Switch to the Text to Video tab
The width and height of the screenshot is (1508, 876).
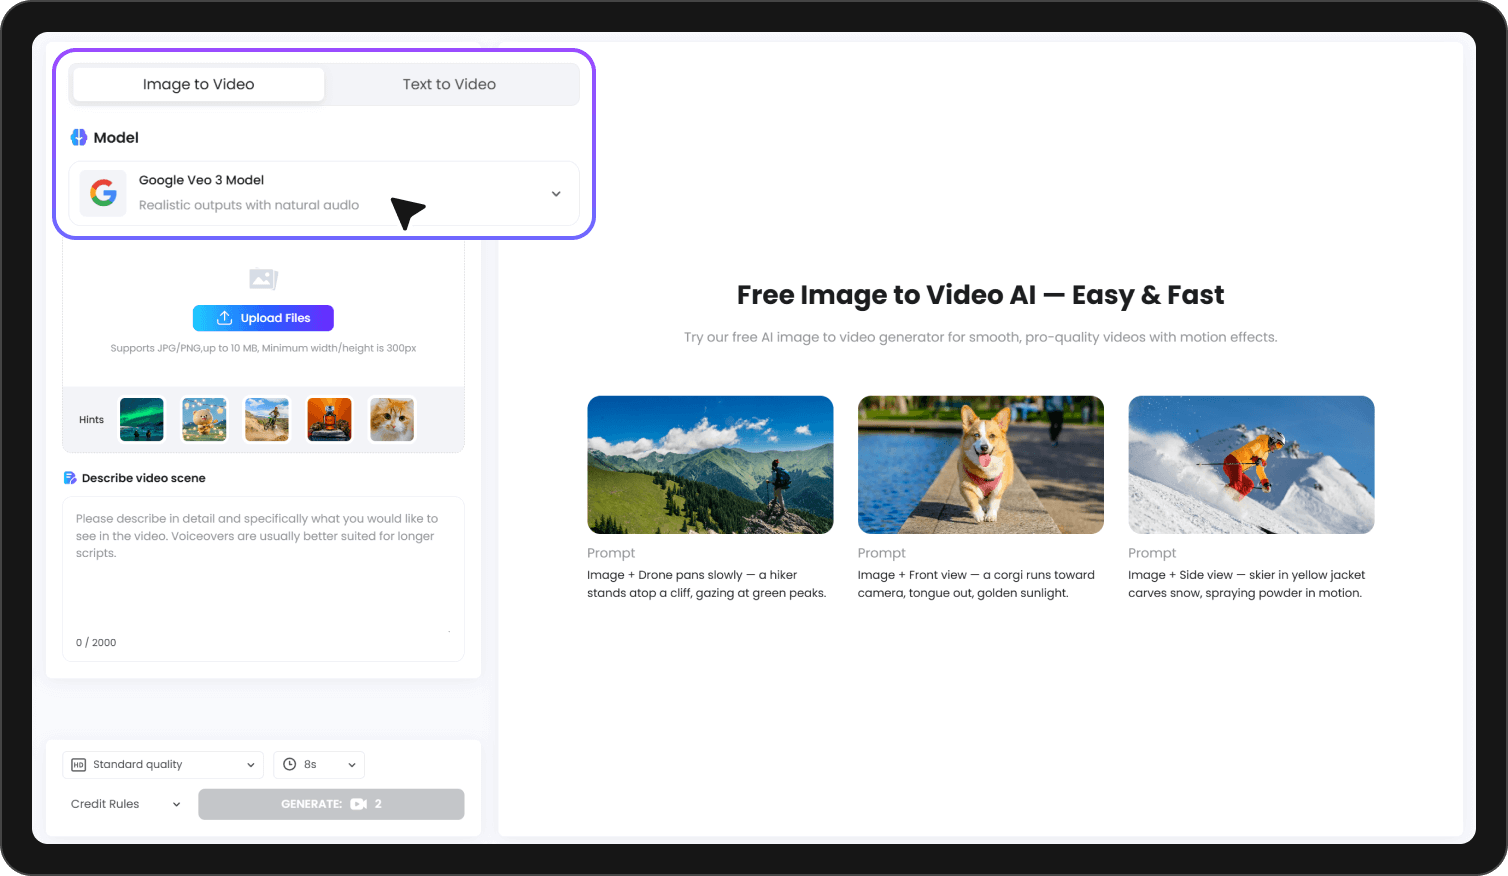pos(449,84)
